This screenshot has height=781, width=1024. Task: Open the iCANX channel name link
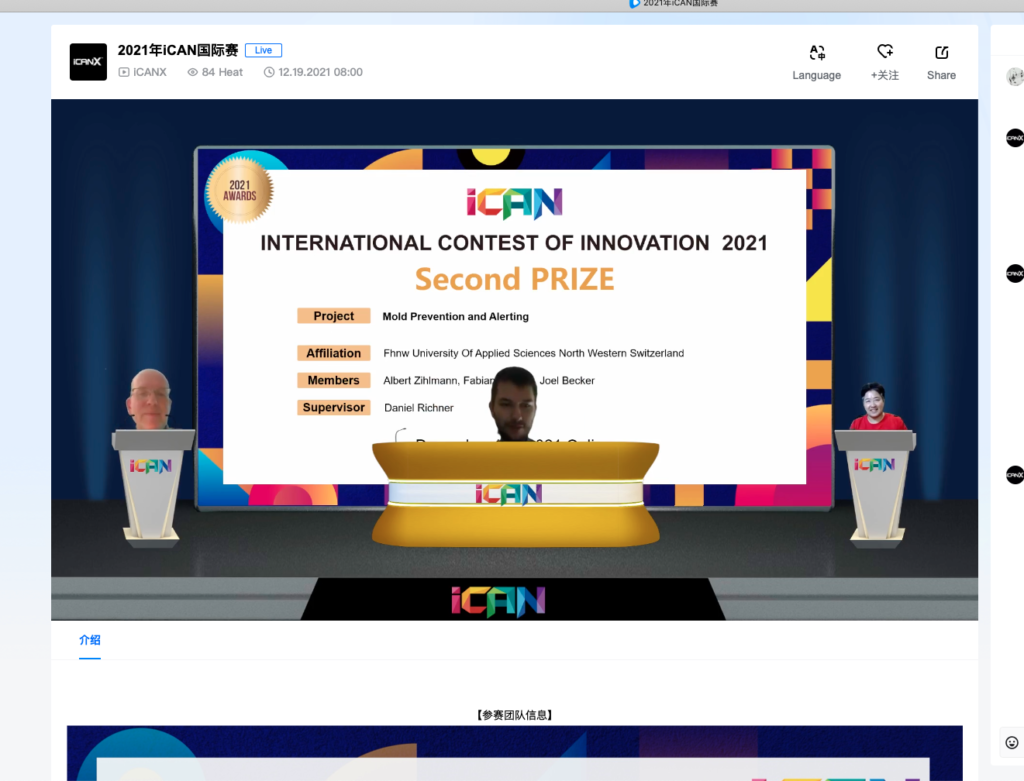click(x=150, y=72)
